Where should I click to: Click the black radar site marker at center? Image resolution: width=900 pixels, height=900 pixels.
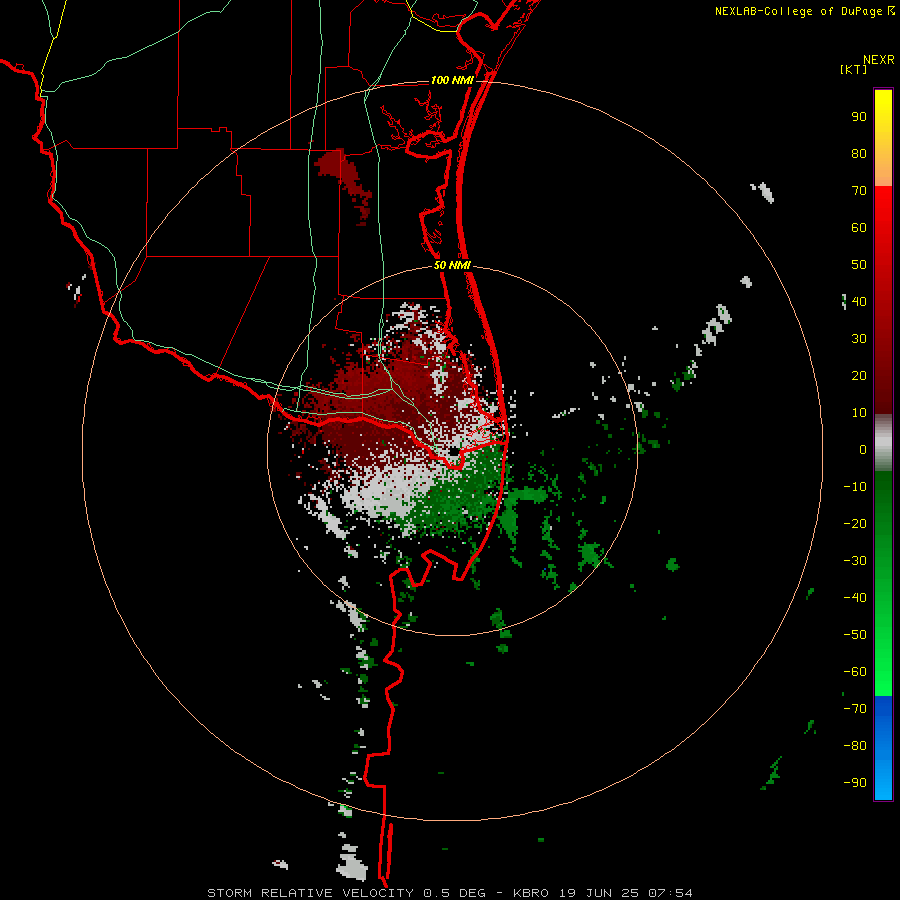click(454, 452)
